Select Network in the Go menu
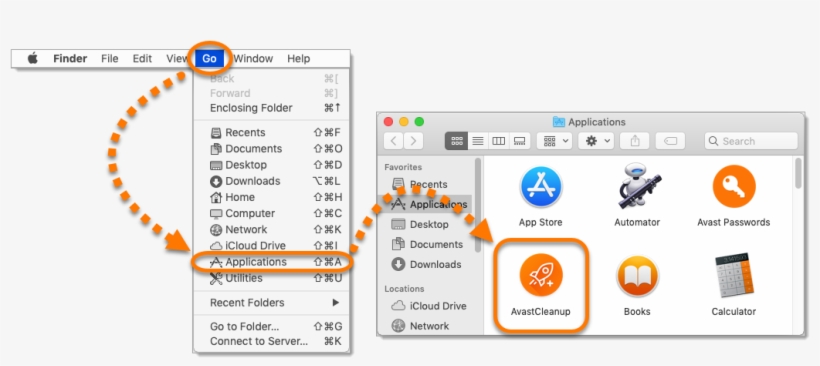 point(271,230)
